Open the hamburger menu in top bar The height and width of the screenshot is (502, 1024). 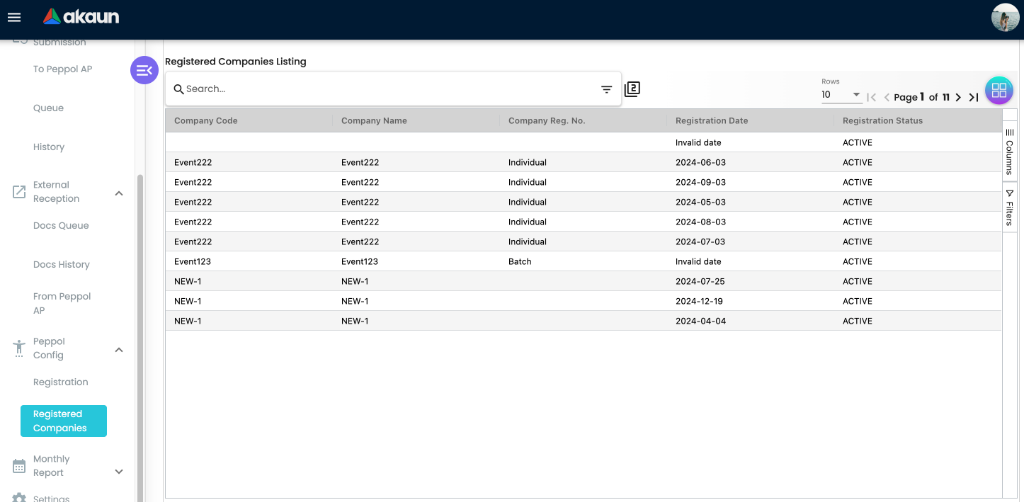point(14,18)
